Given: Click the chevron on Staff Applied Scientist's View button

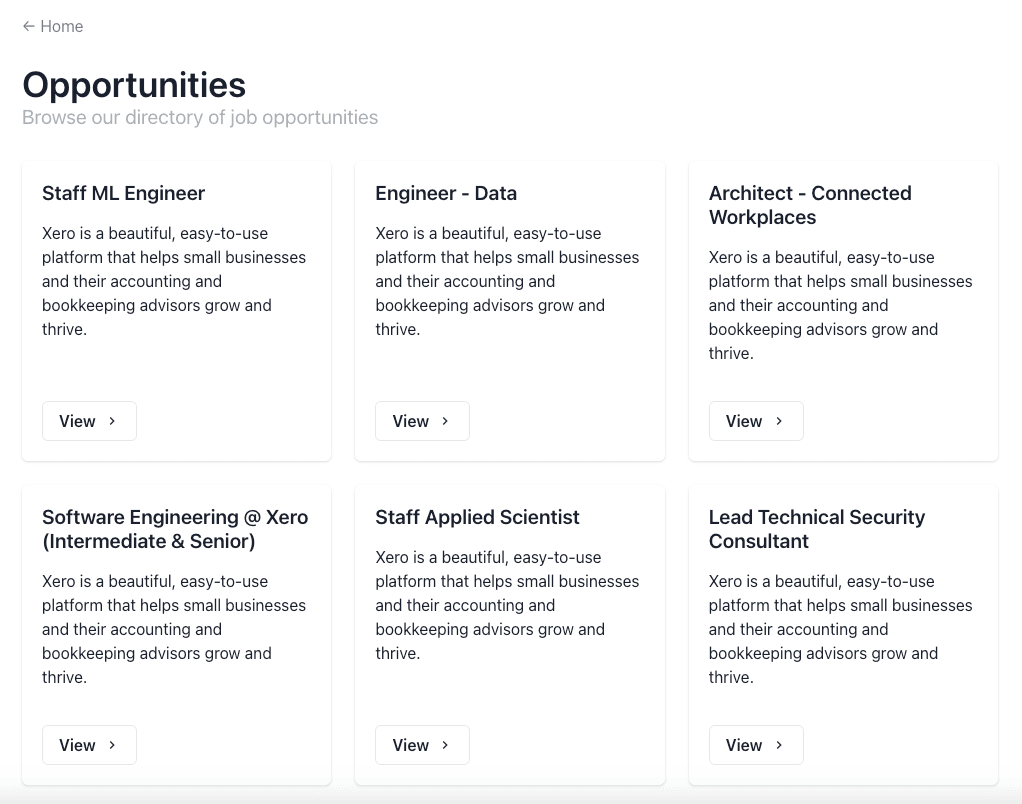Looking at the screenshot, I should tap(445, 745).
